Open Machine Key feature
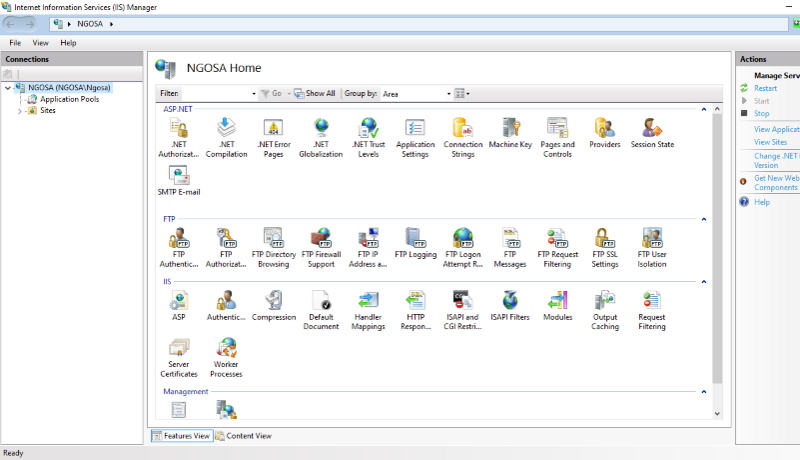Screen dimensions: 800x460 pos(510,133)
